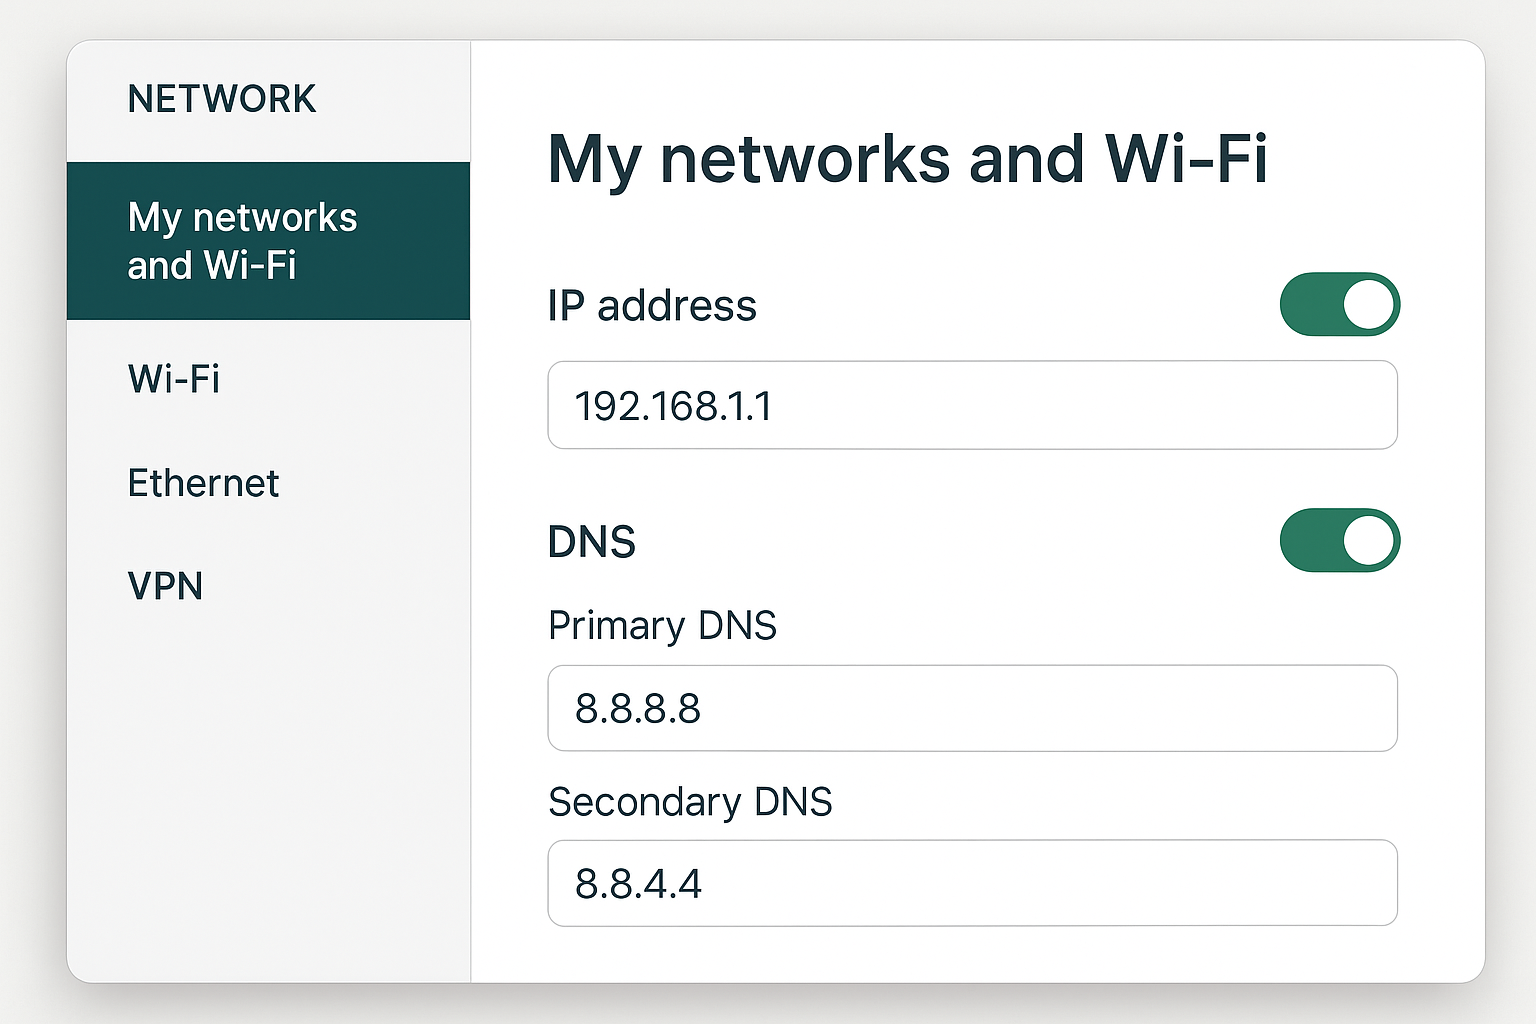Image resolution: width=1536 pixels, height=1024 pixels.
Task: Click the Primary DNS label
Action: [x=662, y=626]
